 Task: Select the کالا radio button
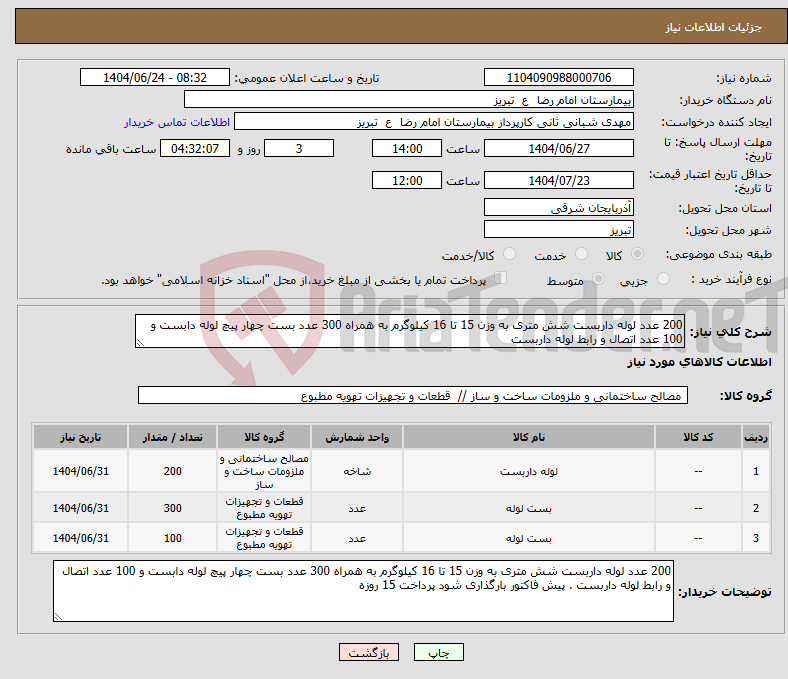tap(638, 255)
